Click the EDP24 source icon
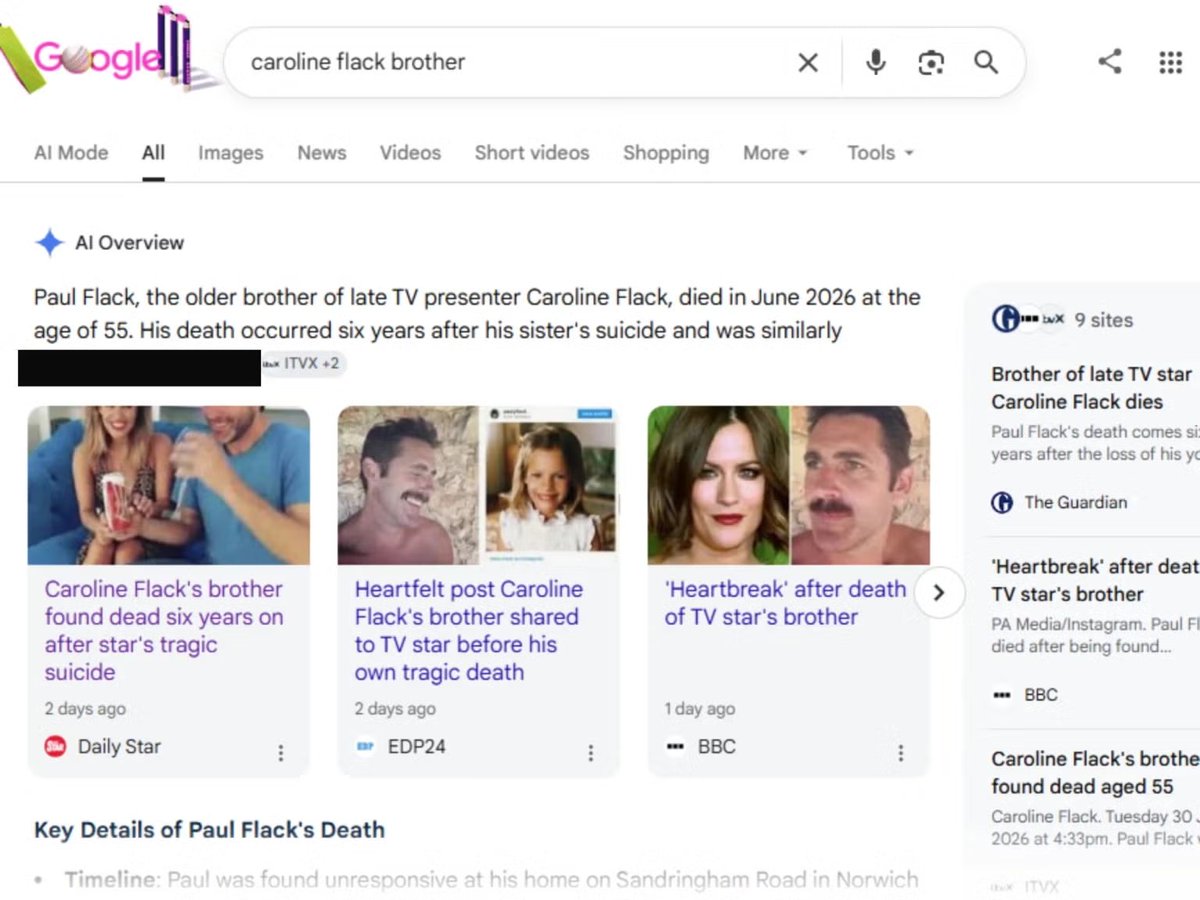This screenshot has height=900, width=1200. 365,746
